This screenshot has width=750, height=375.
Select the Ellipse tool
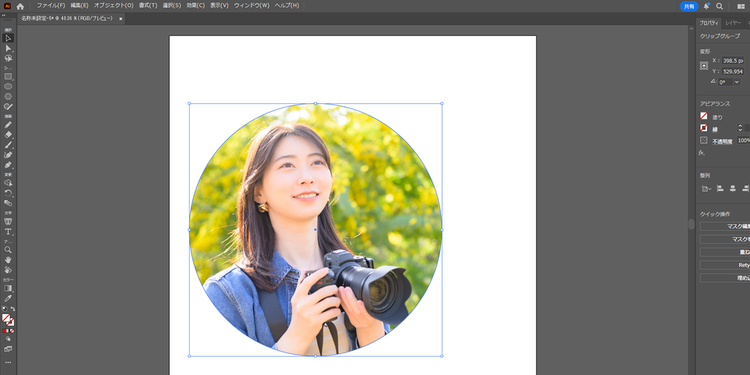[8, 87]
